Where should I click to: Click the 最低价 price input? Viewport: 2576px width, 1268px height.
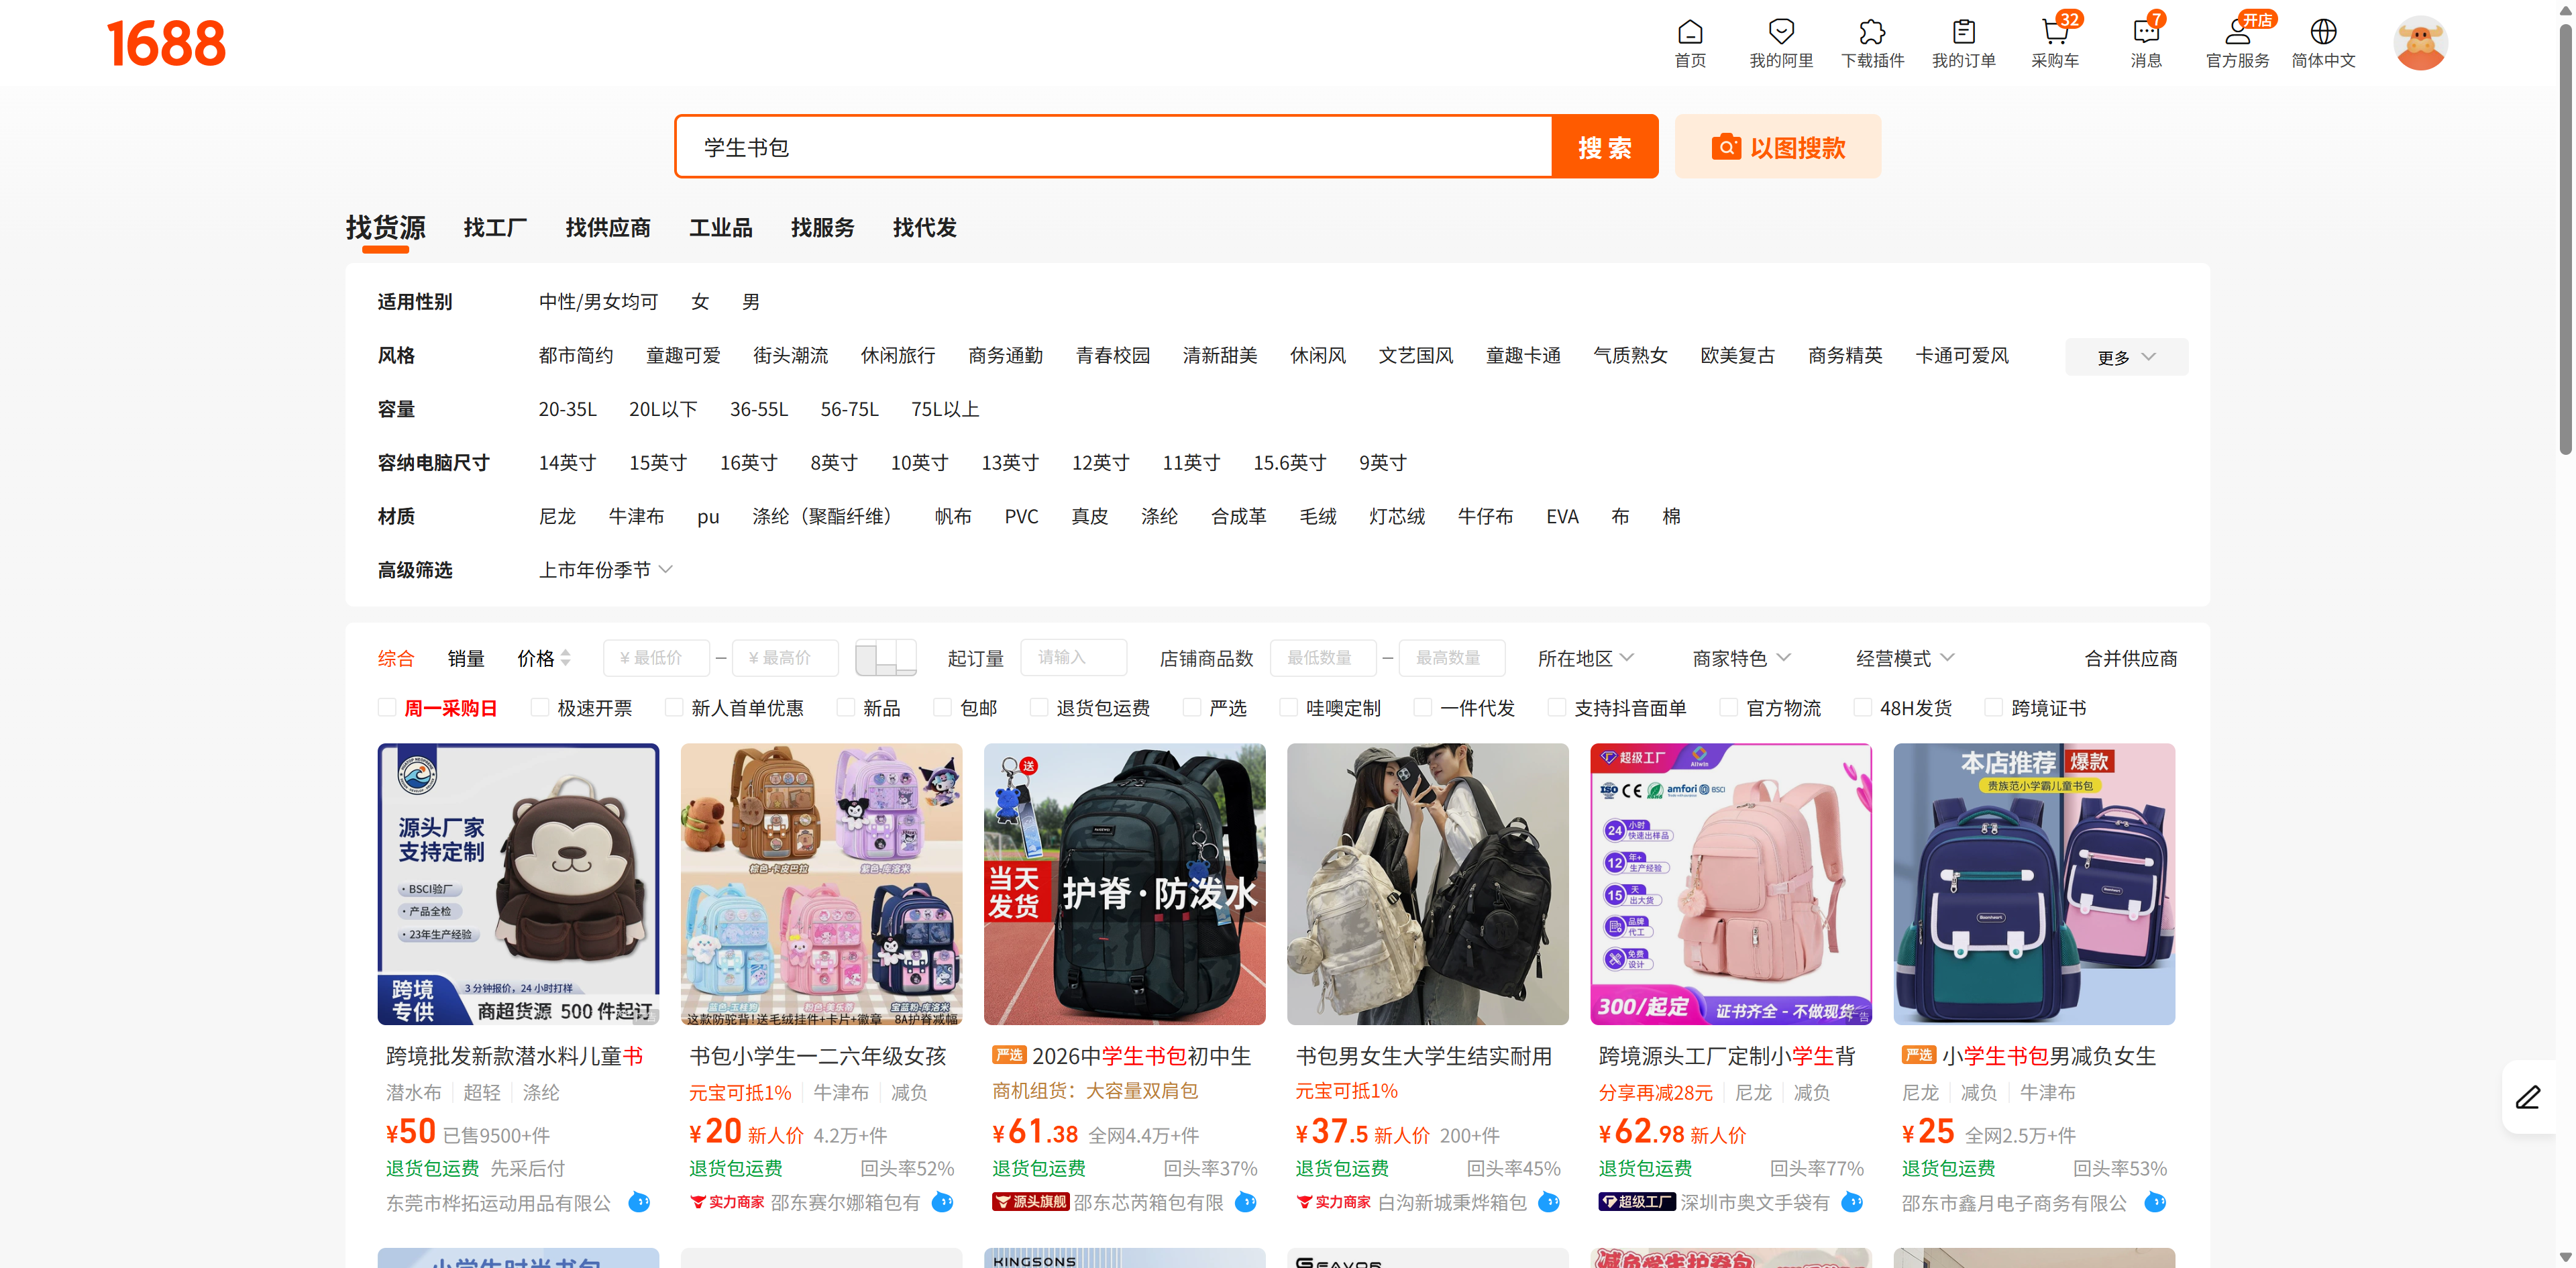(x=656, y=658)
